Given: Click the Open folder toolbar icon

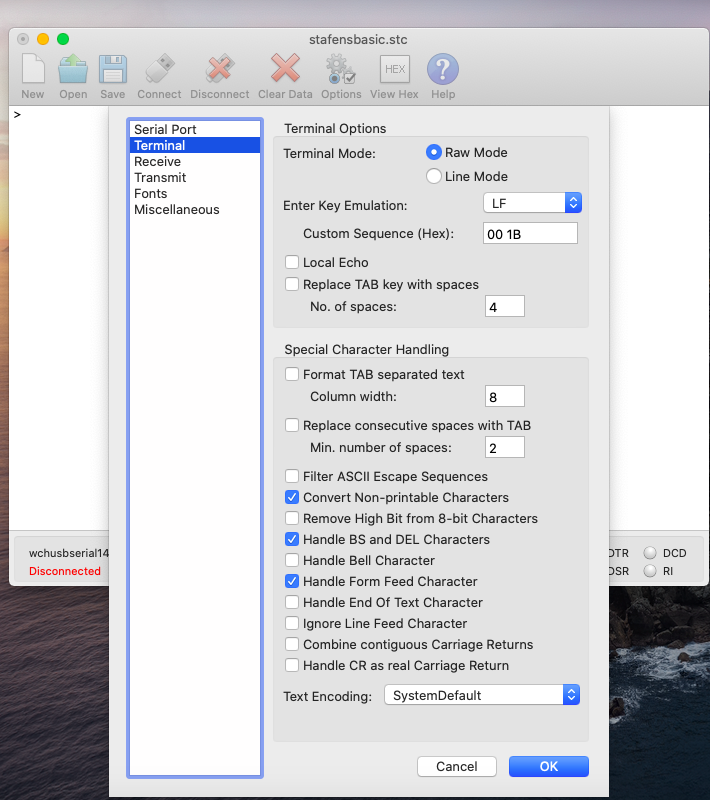Looking at the screenshot, I should [73, 70].
